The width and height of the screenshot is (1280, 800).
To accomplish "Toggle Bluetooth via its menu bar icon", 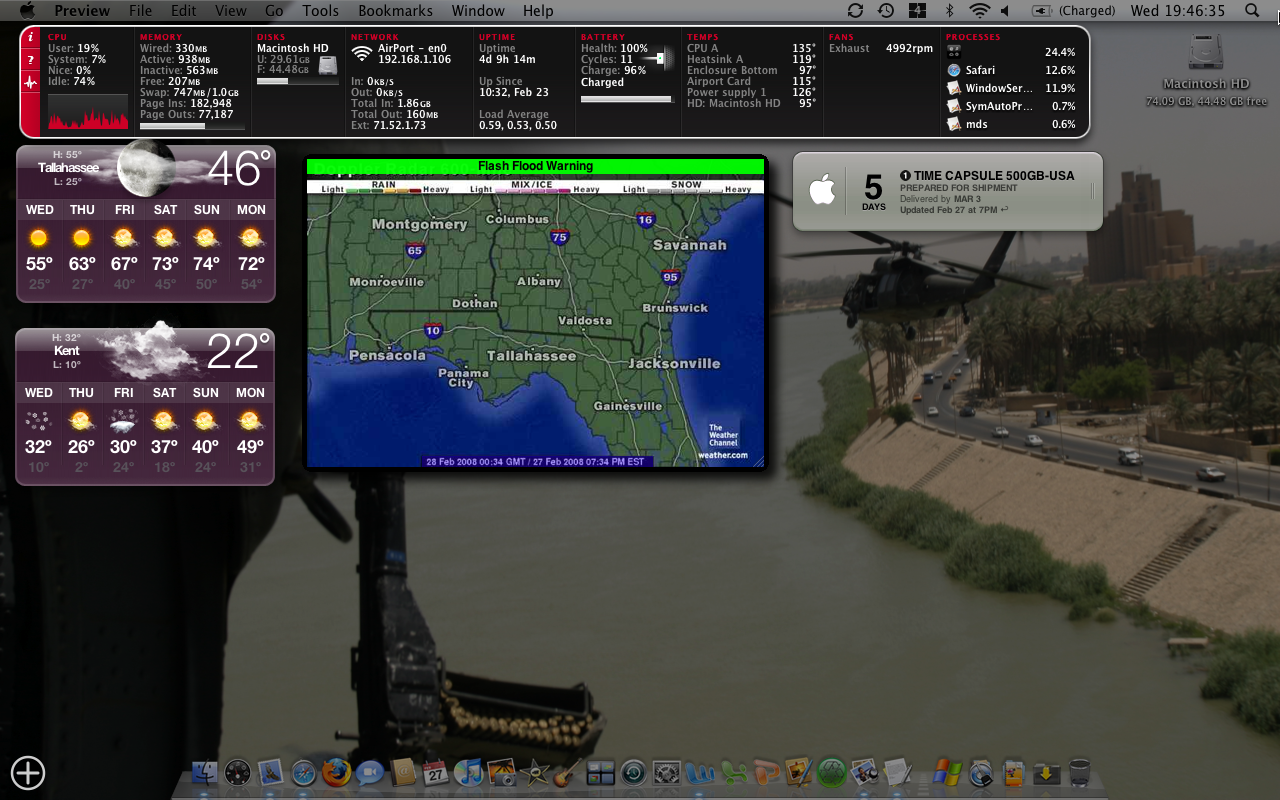I will click(947, 11).
